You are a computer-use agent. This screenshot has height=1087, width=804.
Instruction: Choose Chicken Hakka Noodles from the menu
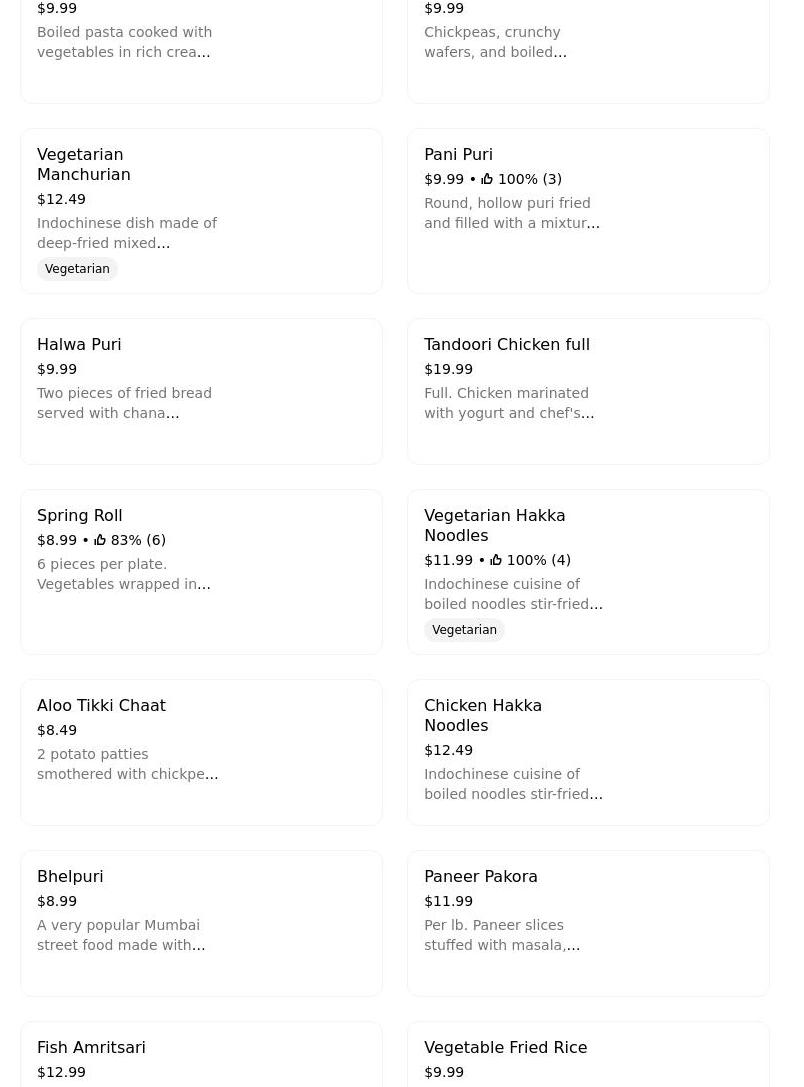tap(482, 715)
